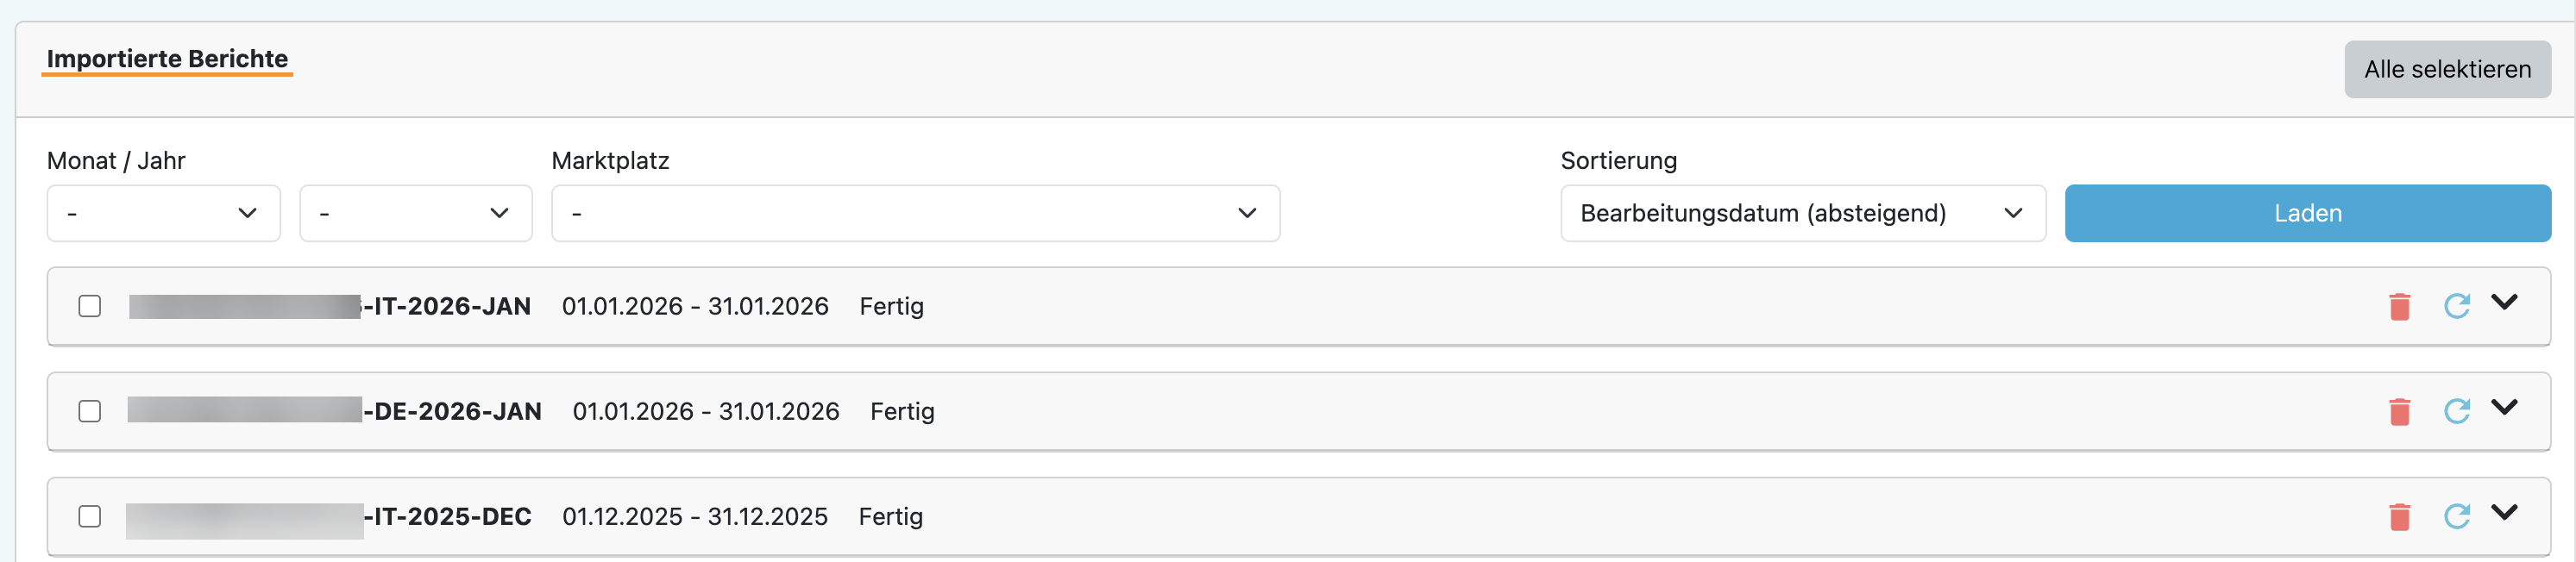Image resolution: width=2576 pixels, height=562 pixels.
Task: Click the Alle selektieren button
Action: 2447,69
